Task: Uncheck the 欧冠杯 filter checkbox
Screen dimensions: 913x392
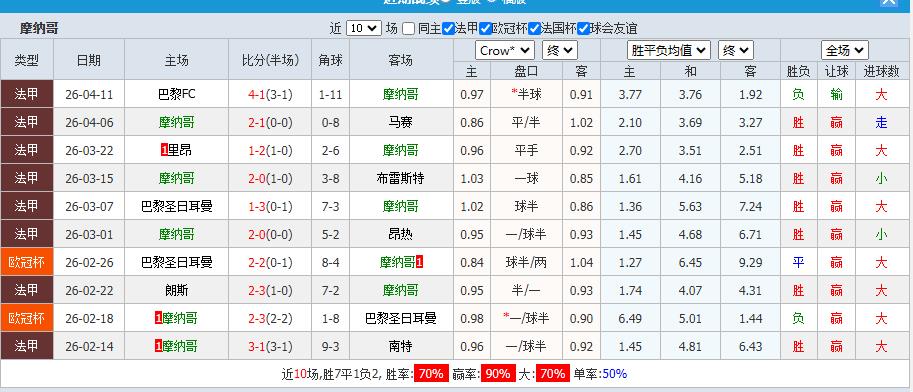Action: 485,28
